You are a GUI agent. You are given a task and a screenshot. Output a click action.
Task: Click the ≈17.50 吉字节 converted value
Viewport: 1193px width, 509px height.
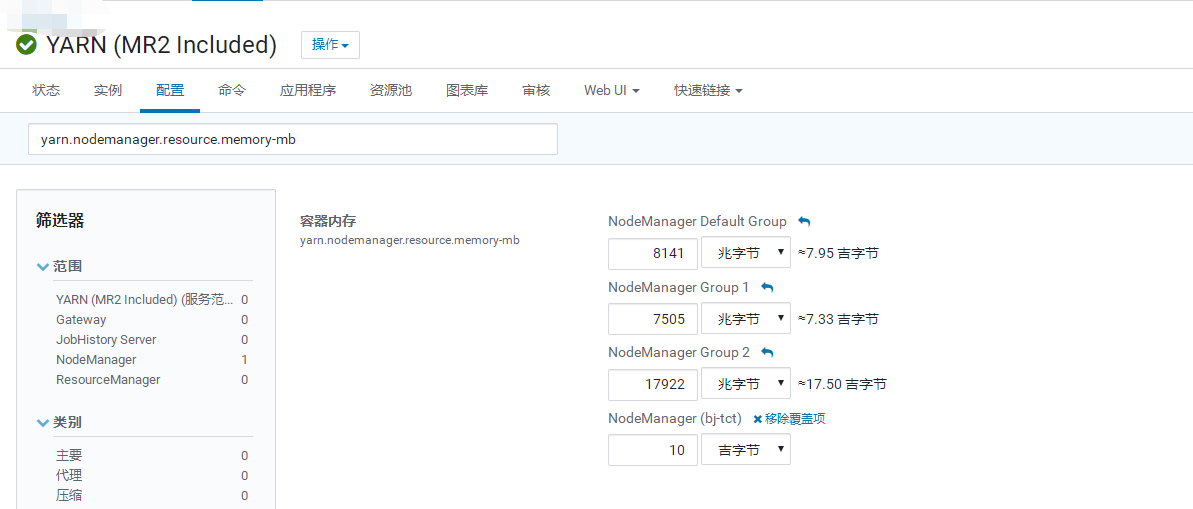841,384
